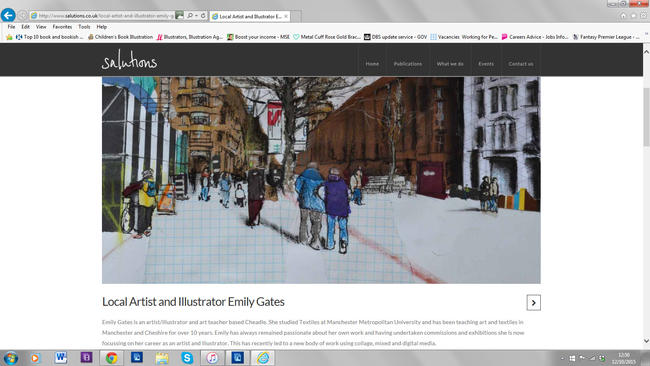Image resolution: width=650 pixels, height=366 pixels.
Task: Open Vacancies Working for Pe... bookmark
Action: click(x=464, y=37)
